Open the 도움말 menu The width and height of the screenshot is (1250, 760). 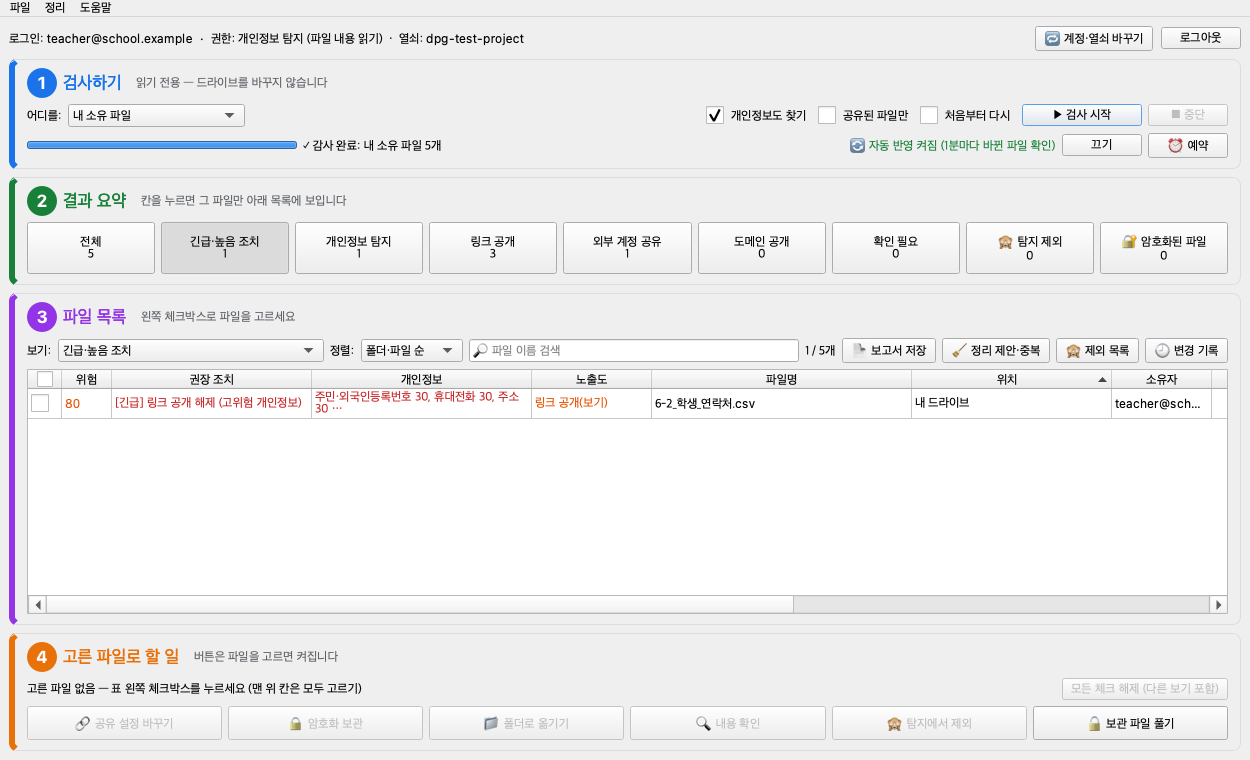[96, 8]
